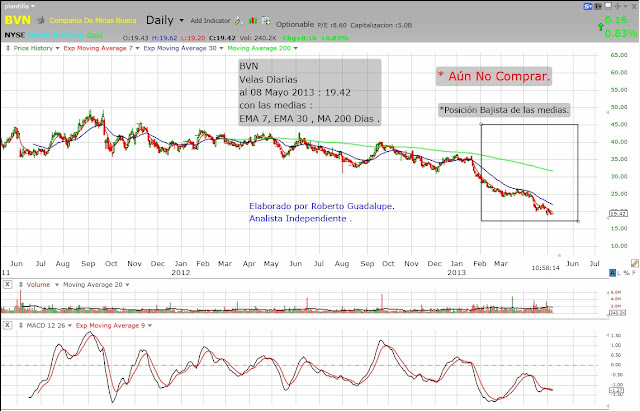
Task: Click the BVN Velas Diarias text box
Action: (x=310, y=92)
